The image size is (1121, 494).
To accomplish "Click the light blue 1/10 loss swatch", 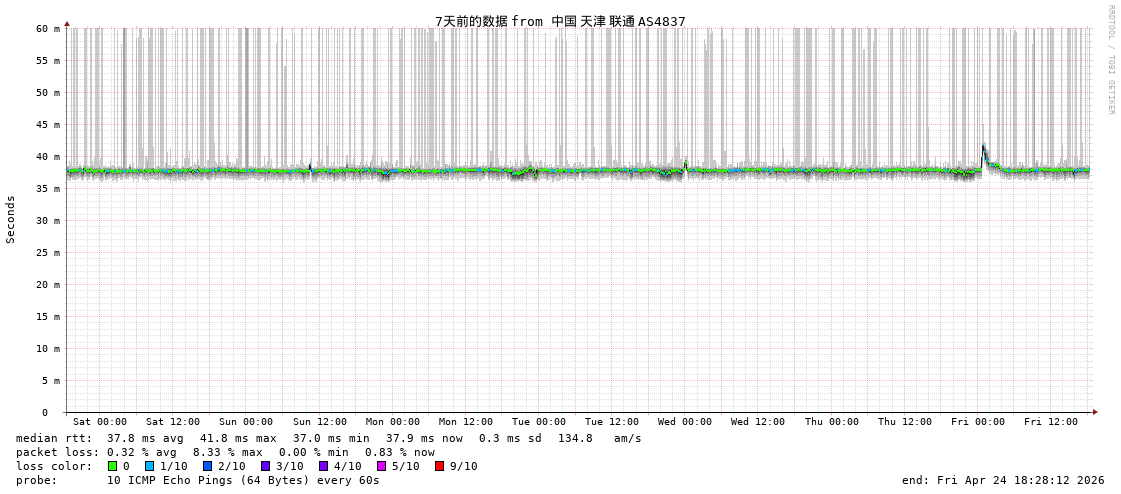I will pos(150,466).
